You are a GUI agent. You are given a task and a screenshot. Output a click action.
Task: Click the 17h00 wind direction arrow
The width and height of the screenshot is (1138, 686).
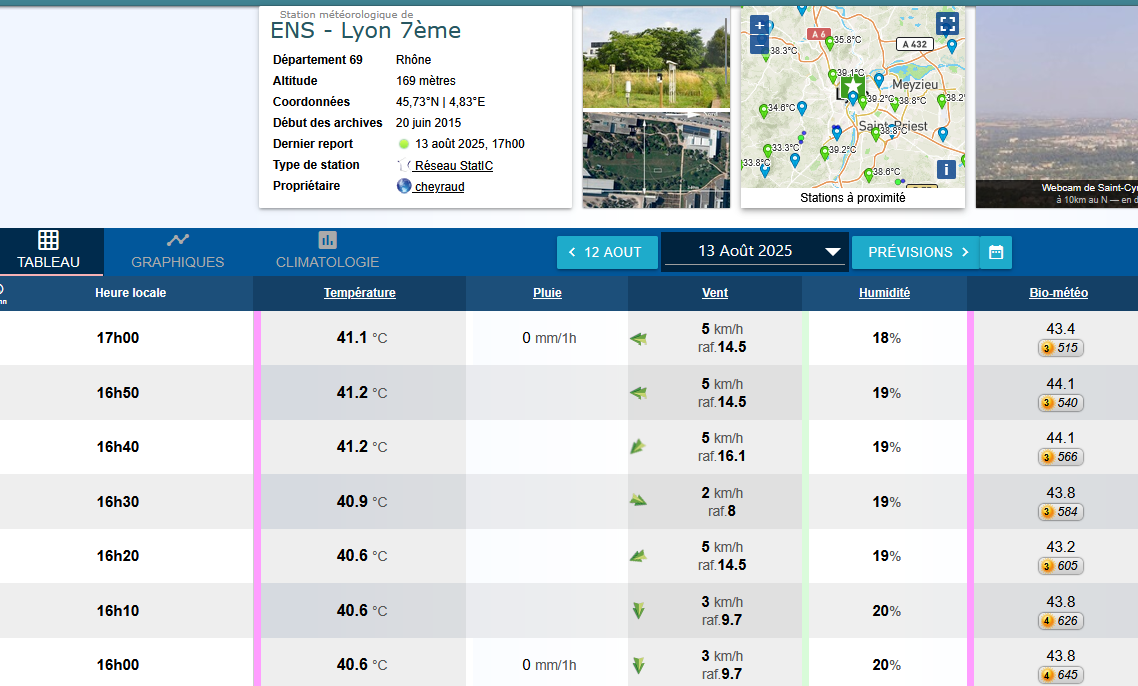pyautogui.click(x=638, y=339)
